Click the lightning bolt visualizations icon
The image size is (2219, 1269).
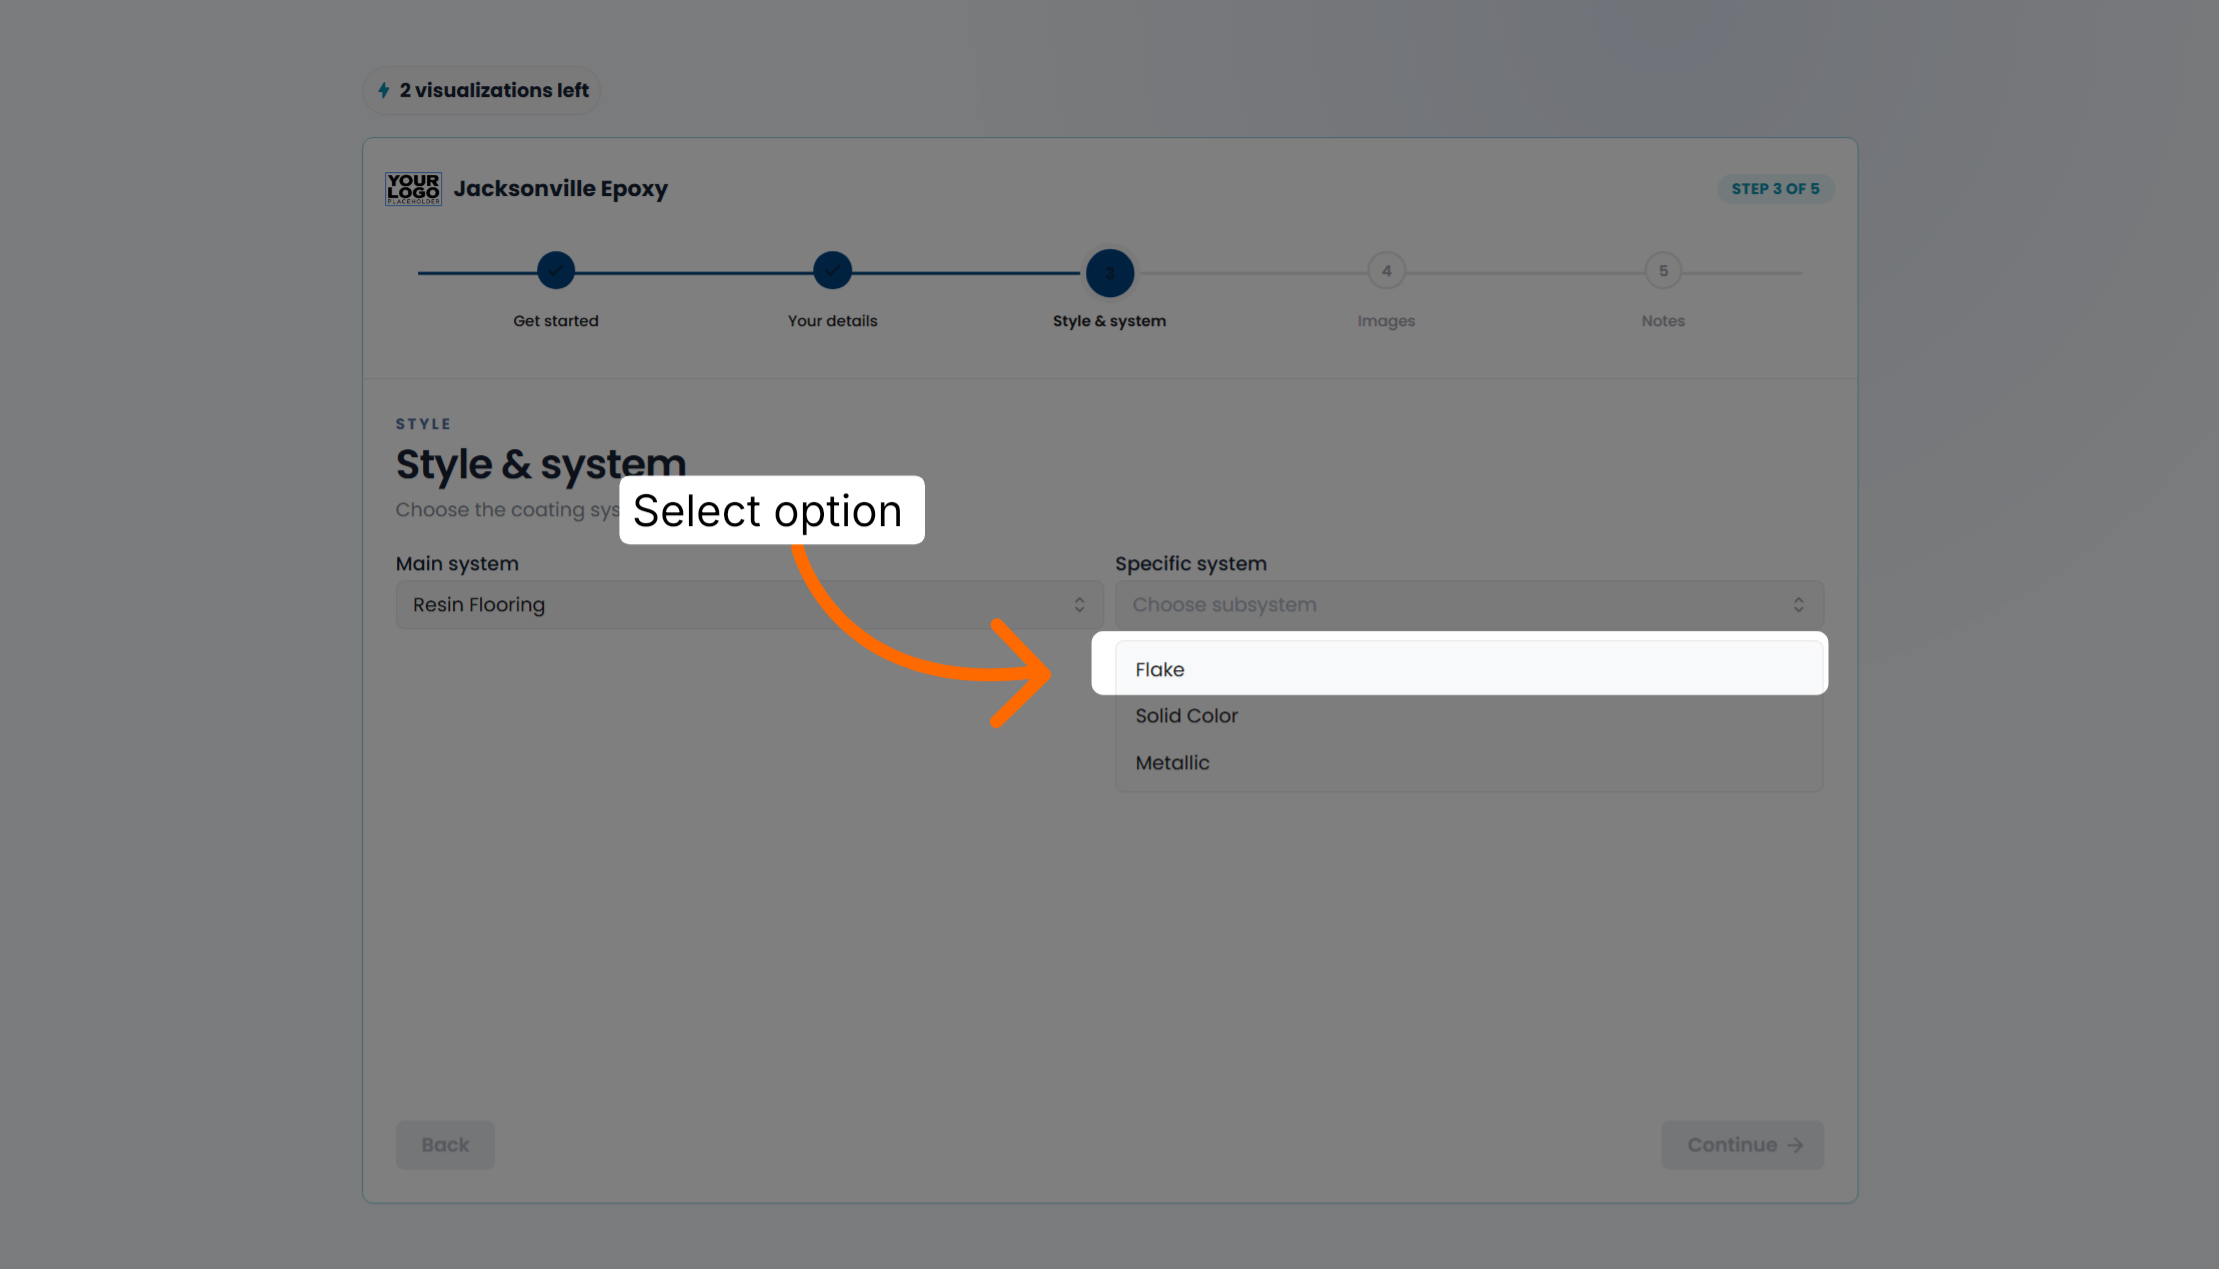pos(384,90)
